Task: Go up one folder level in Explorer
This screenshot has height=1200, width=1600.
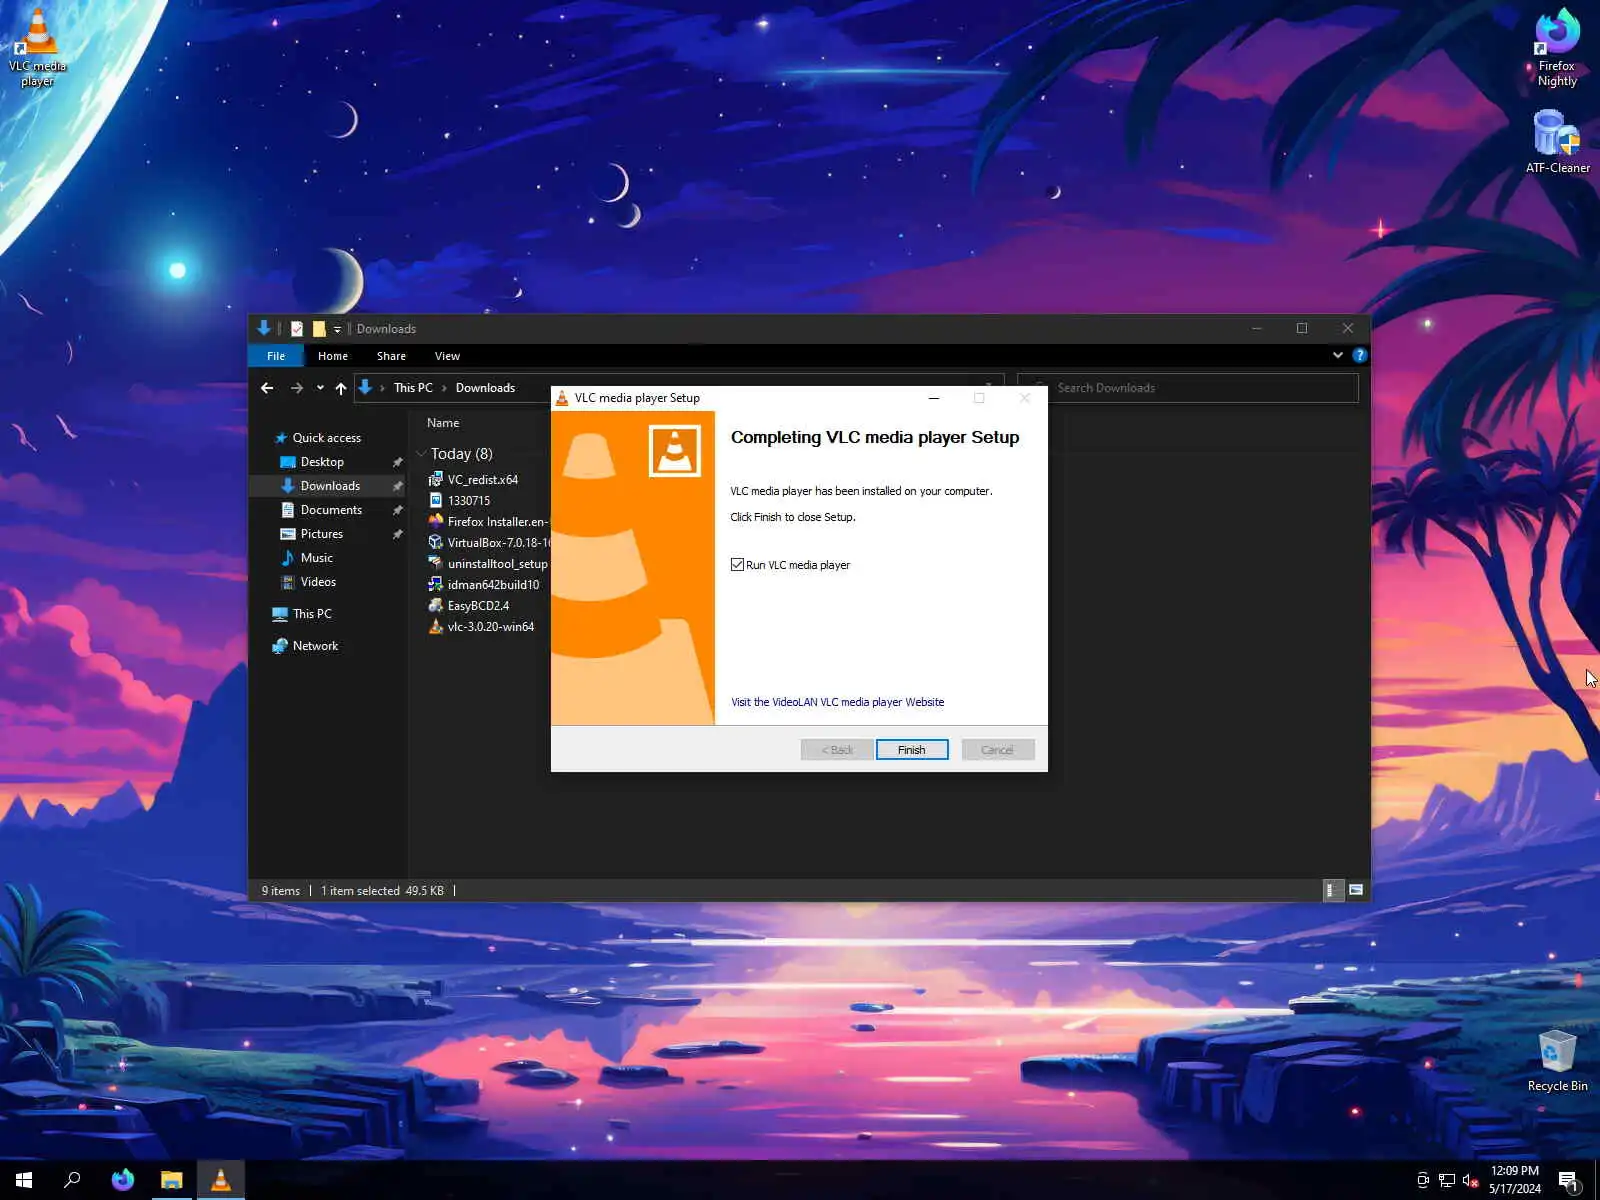Action: coord(341,388)
